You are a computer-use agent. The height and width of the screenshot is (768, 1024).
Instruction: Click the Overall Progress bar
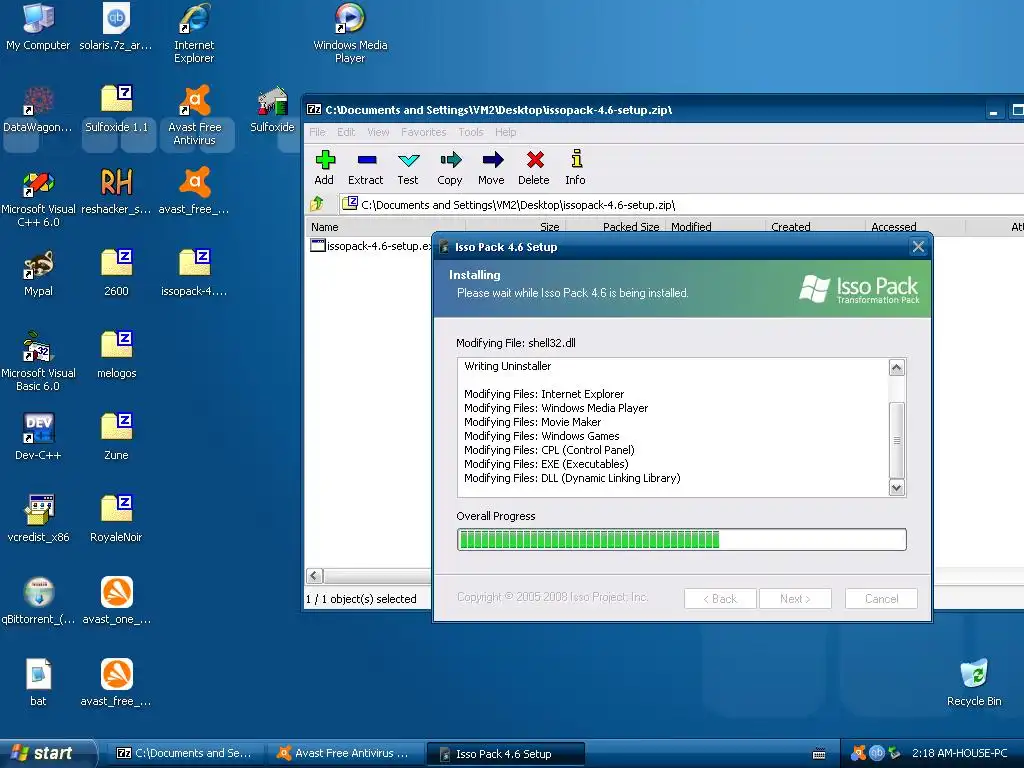pyautogui.click(x=682, y=539)
